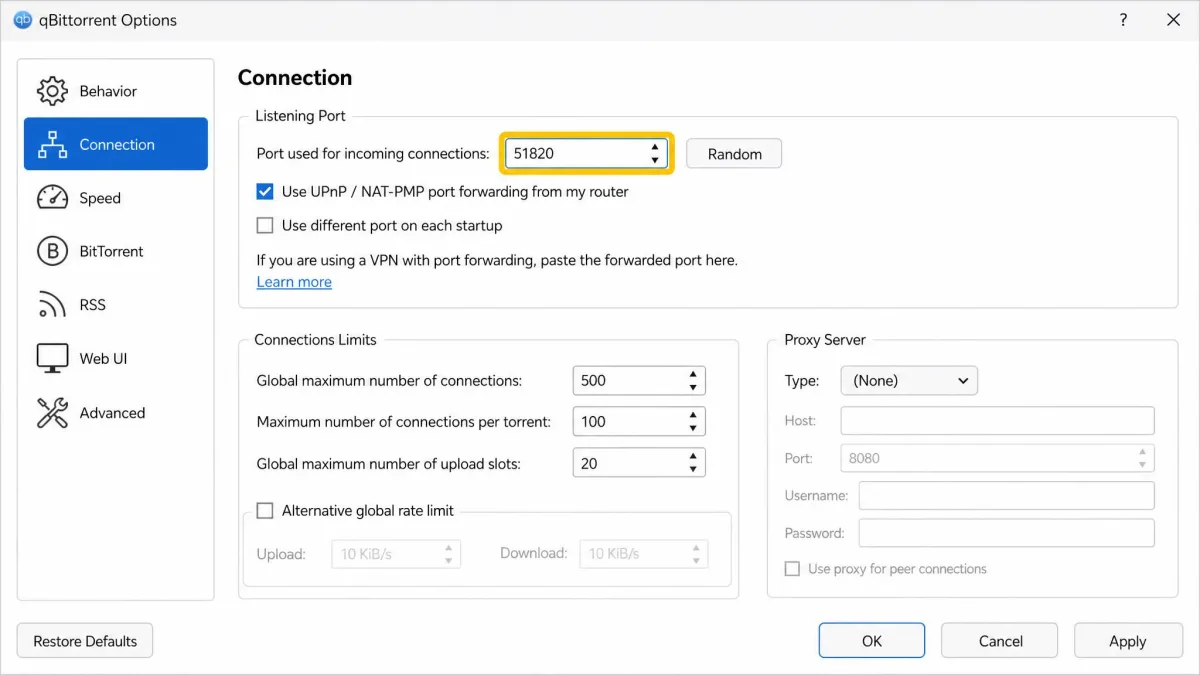Click the Behavior gear icon

[x=52, y=91]
